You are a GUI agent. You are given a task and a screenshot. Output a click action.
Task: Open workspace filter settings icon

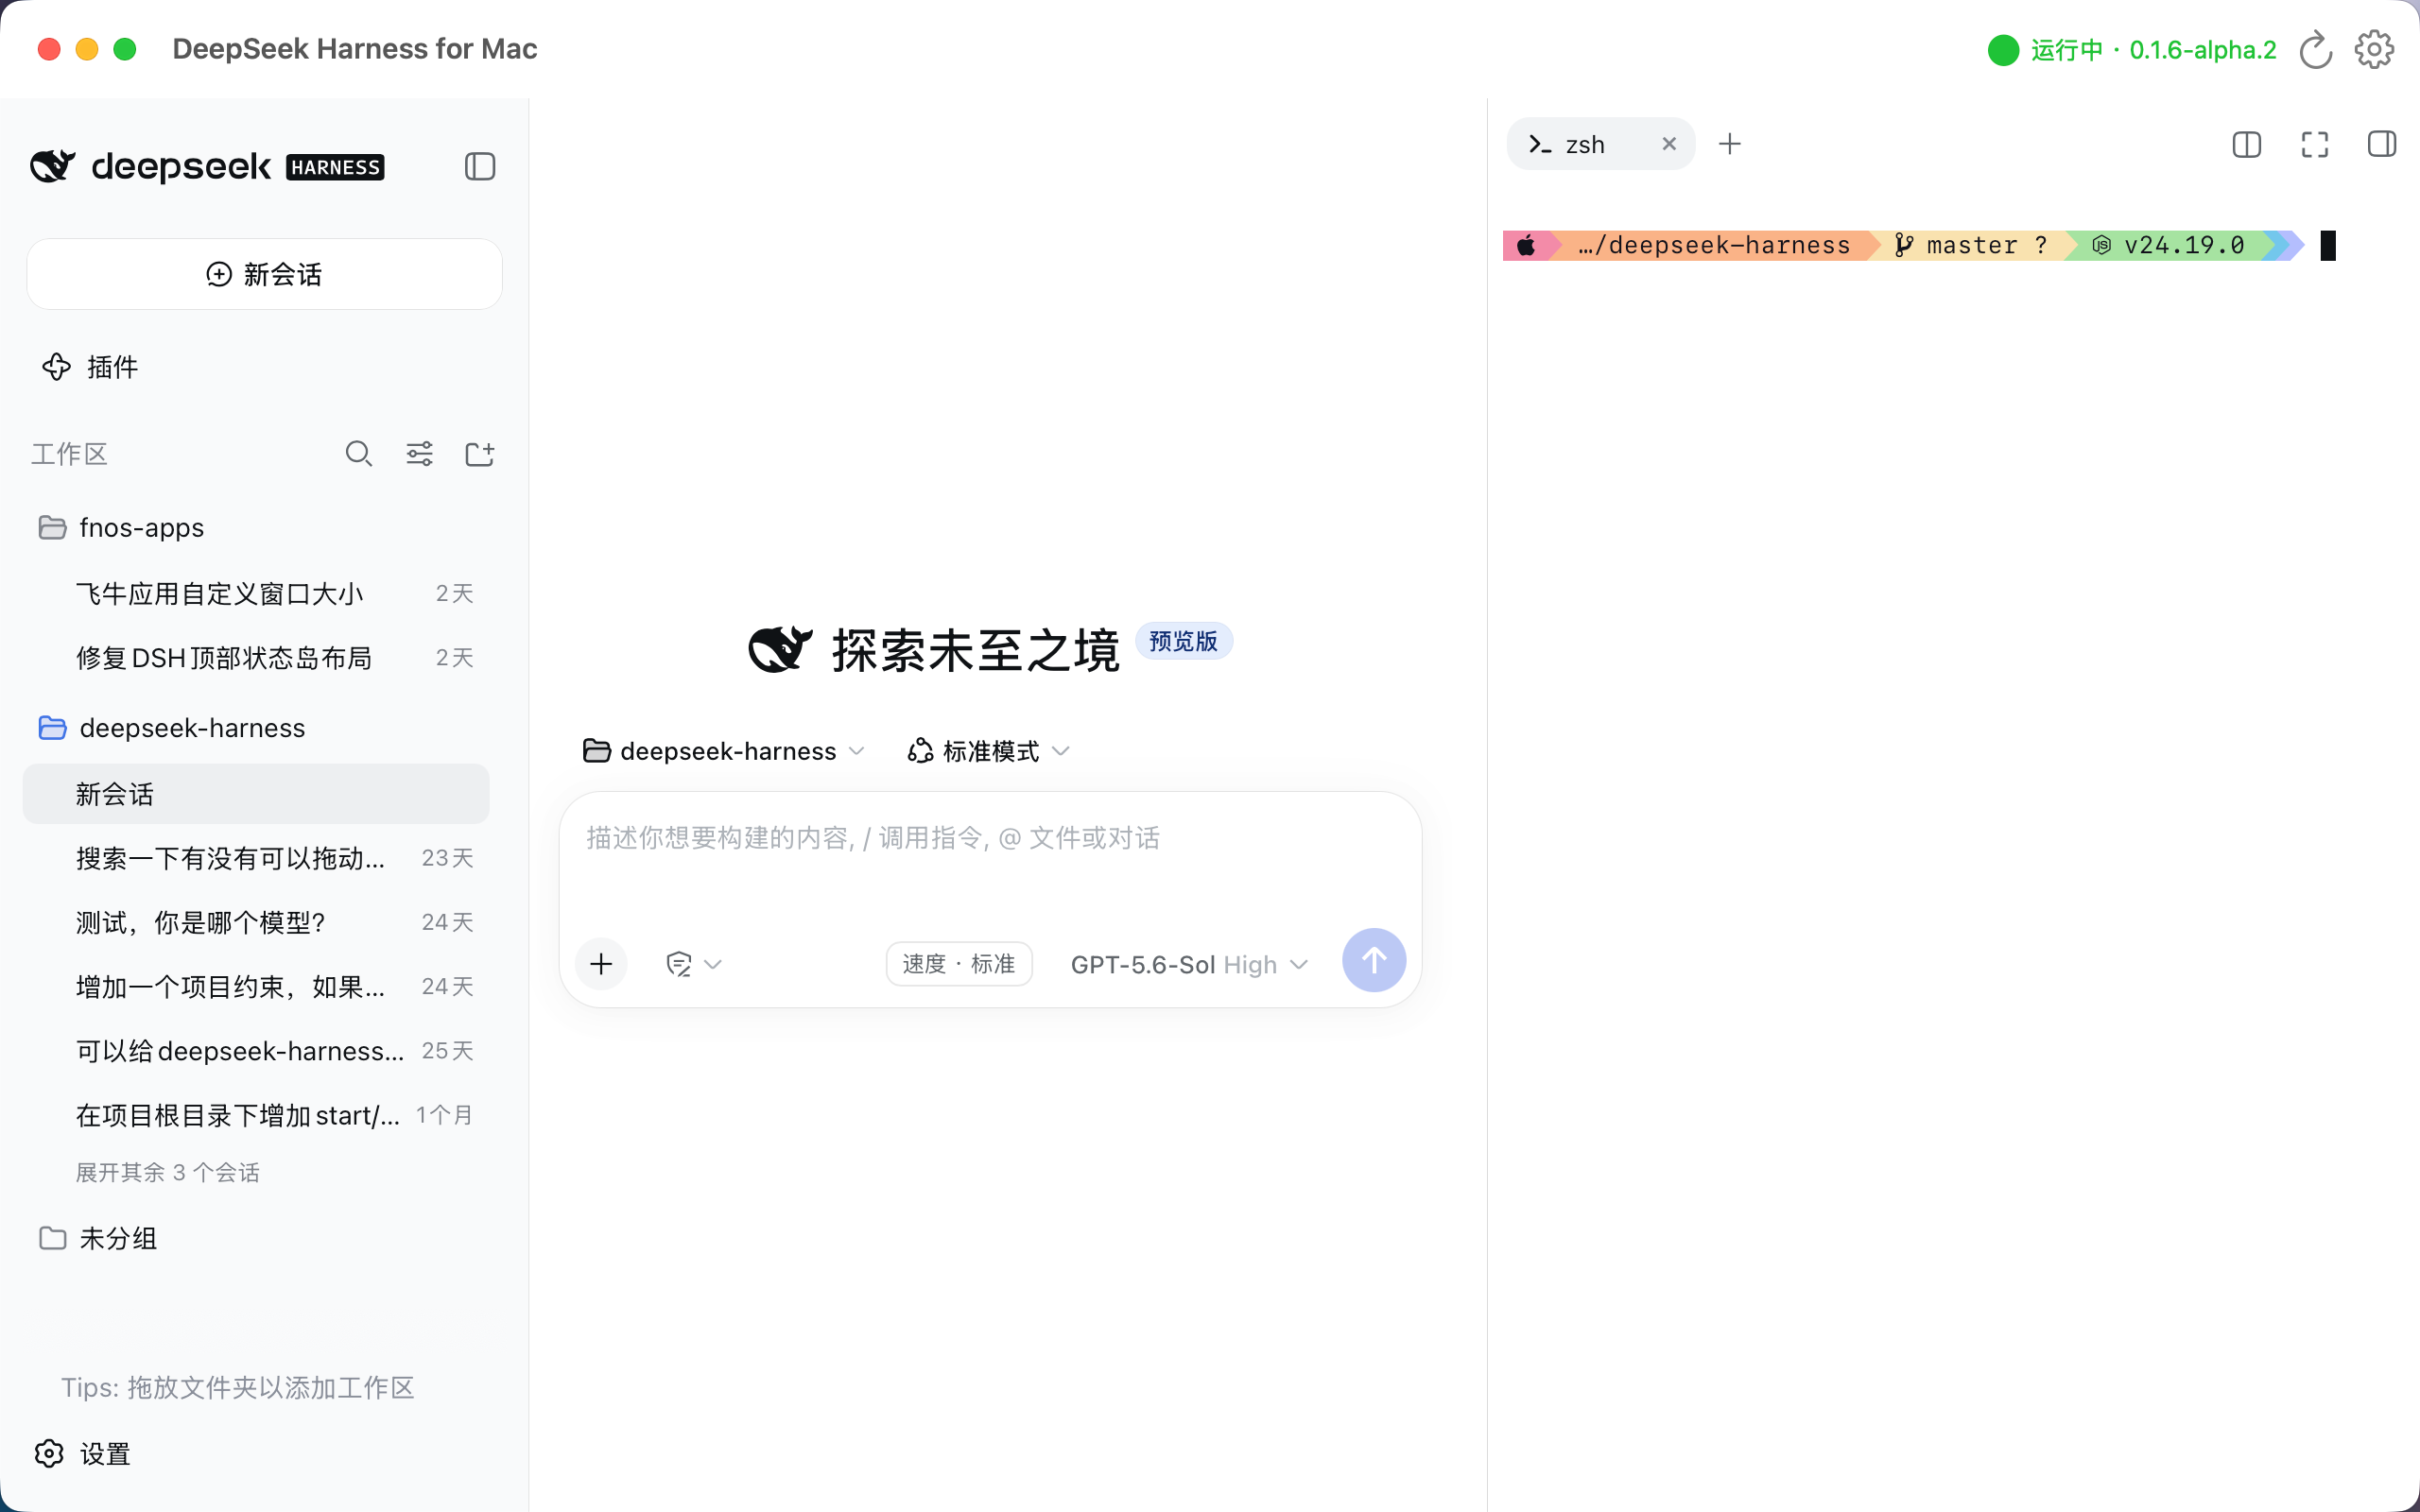419,454
